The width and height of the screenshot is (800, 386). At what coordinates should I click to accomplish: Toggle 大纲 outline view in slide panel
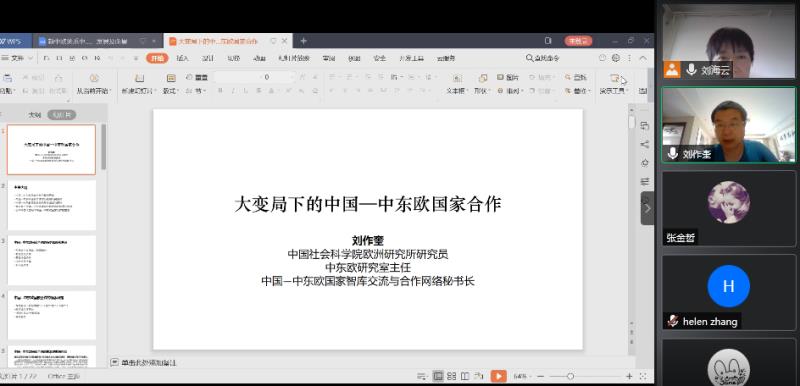[34, 115]
